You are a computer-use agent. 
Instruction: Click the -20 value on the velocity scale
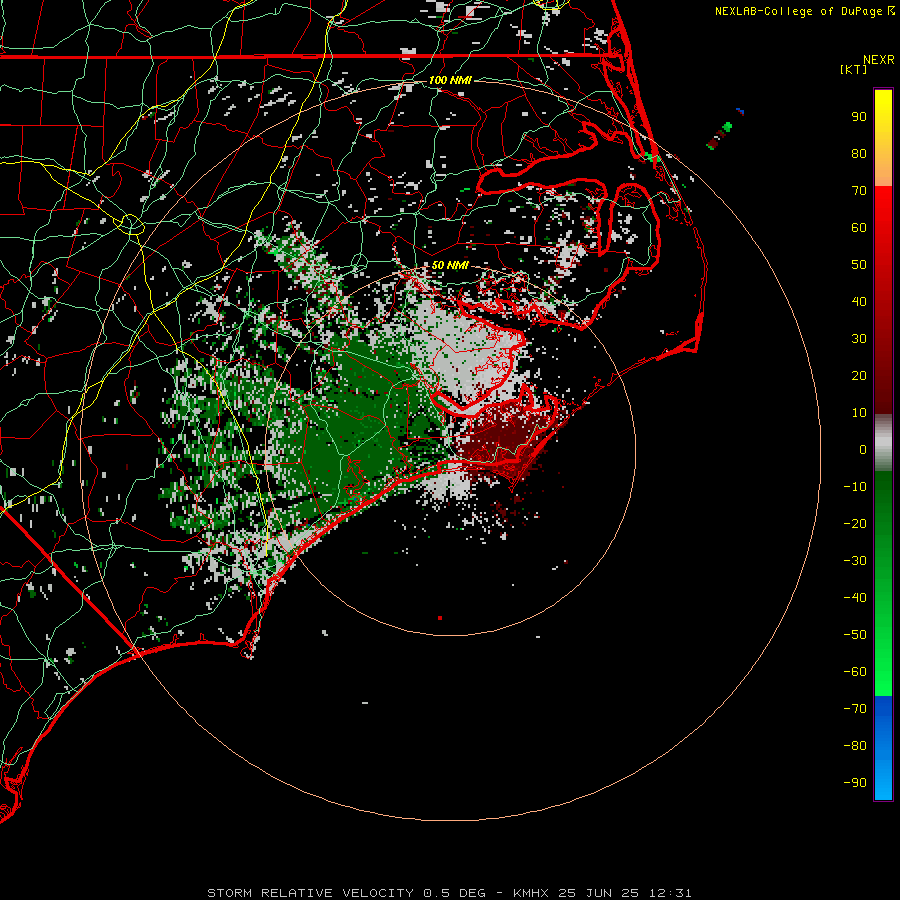(855, 524)
